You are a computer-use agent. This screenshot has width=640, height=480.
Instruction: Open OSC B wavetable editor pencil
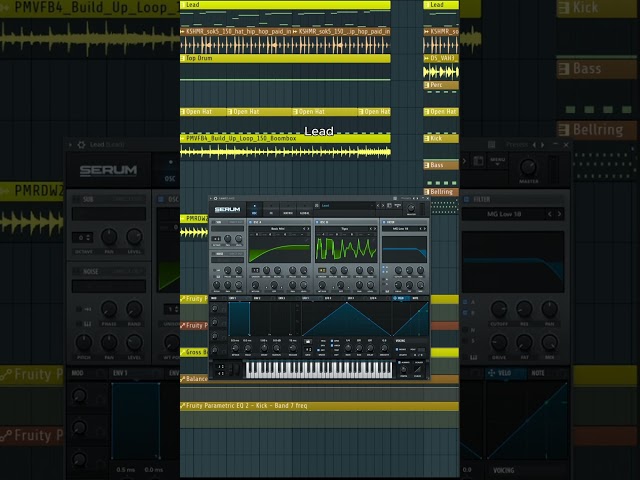(373, 240)
